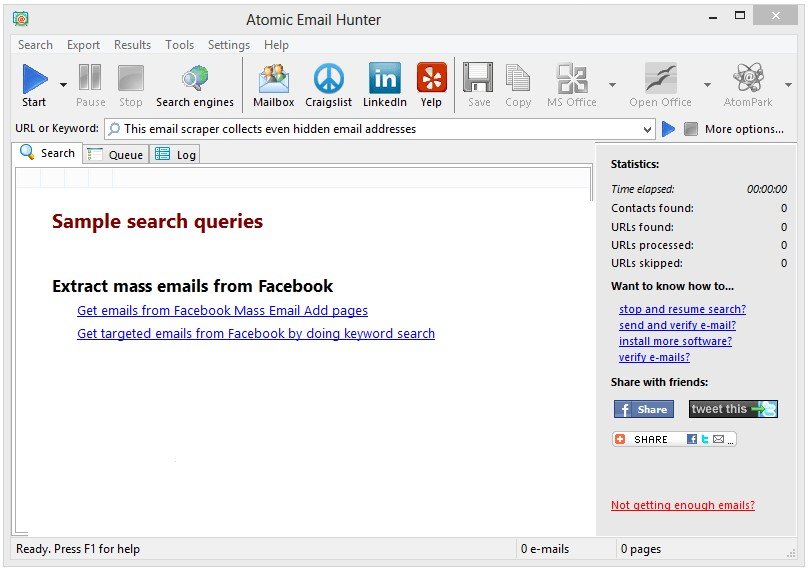Click 'Not getting enough emails?' red link

683,505
